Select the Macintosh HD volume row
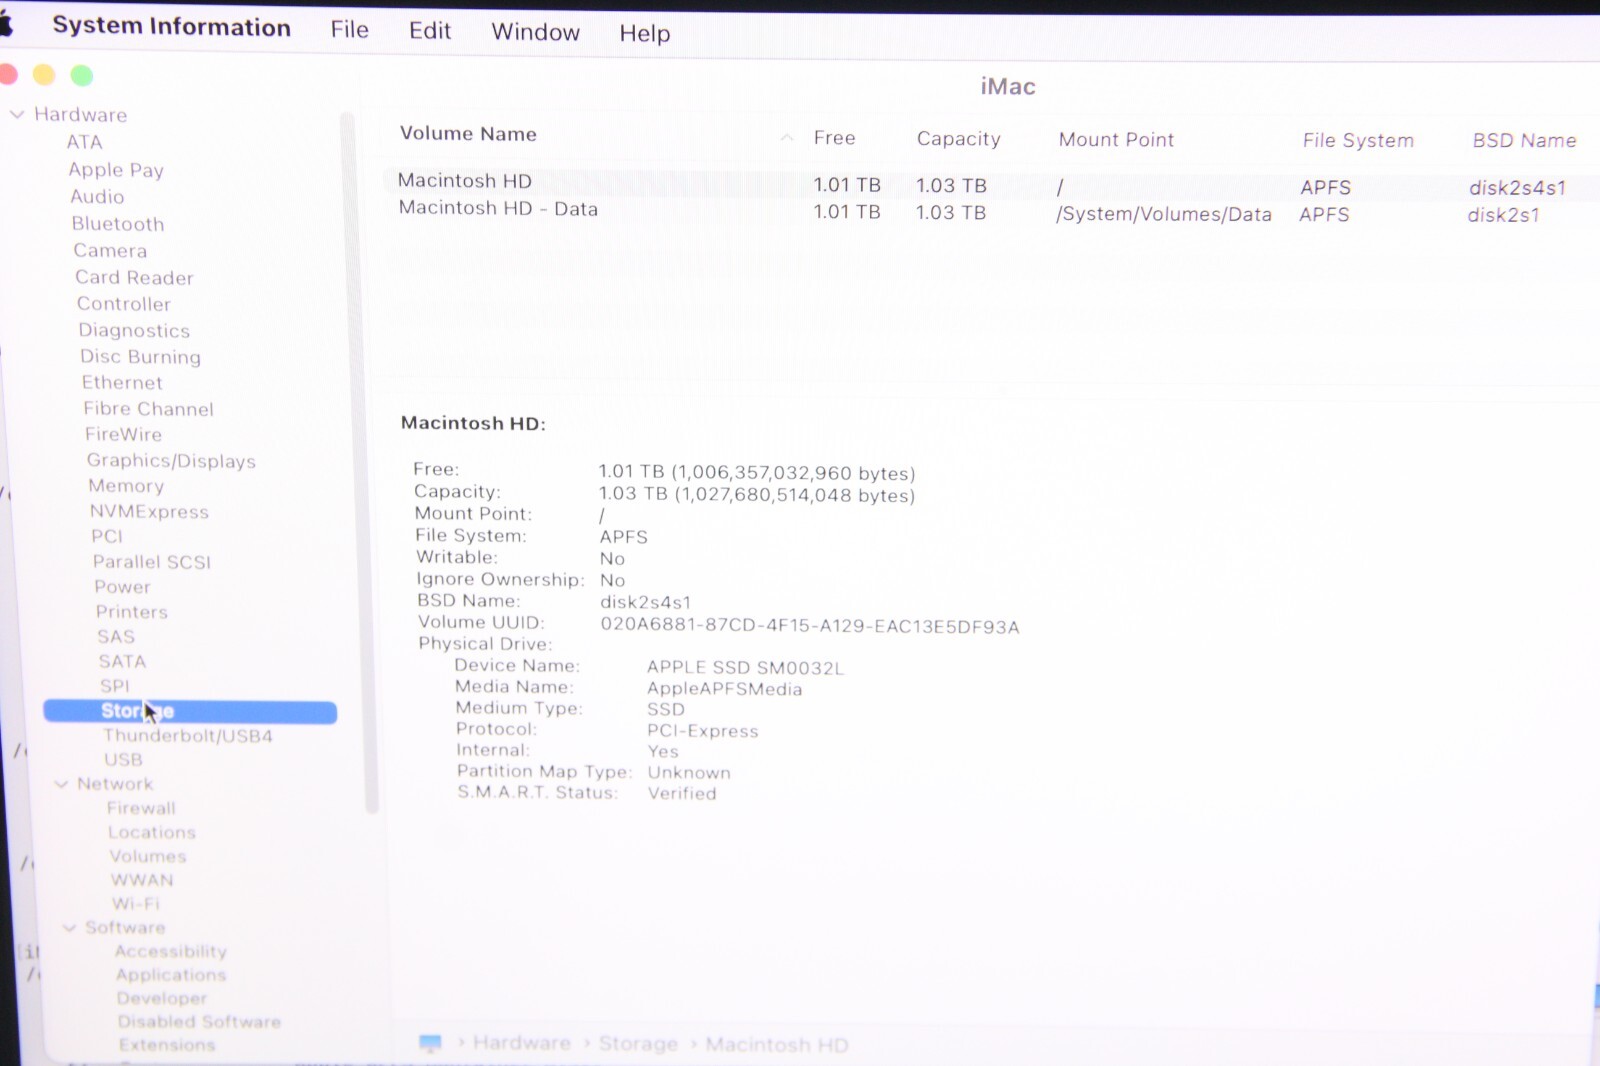Viewport: 1600px width, 1066px height. pos(990,184)
